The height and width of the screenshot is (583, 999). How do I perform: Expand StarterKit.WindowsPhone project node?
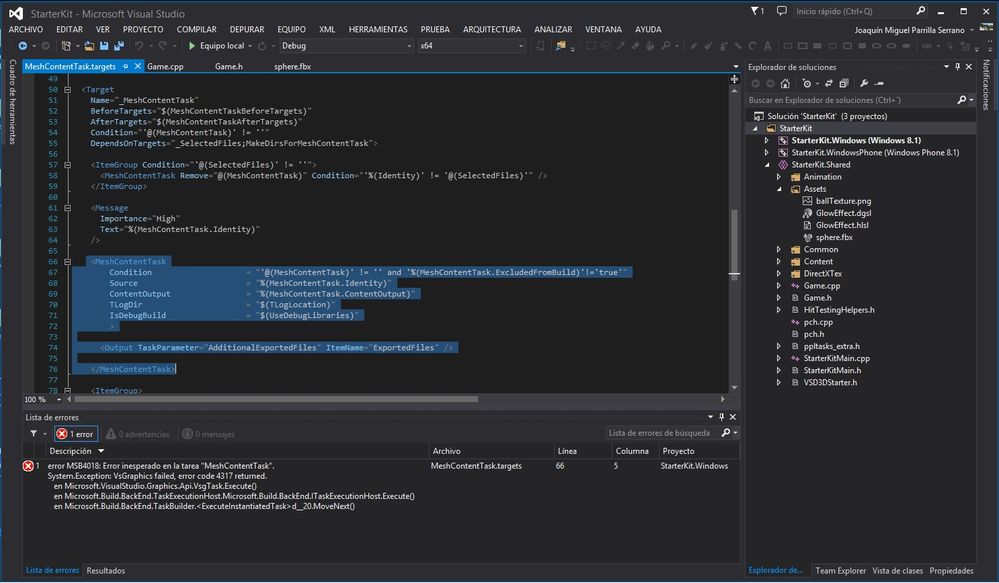click(x=766, y=152)
